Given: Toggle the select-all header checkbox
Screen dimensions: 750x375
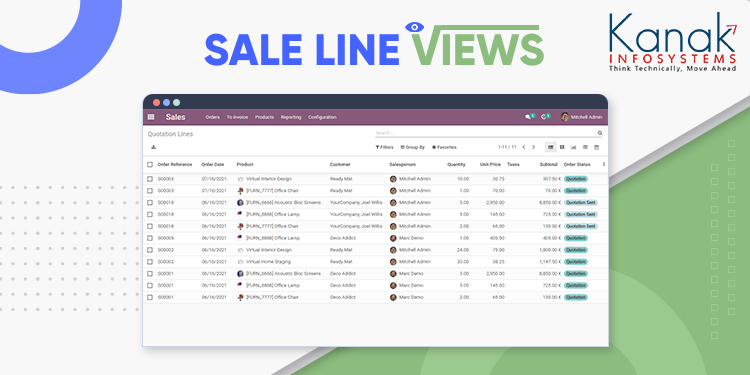Looking at the screenshot, I should [x=150, y=165].
